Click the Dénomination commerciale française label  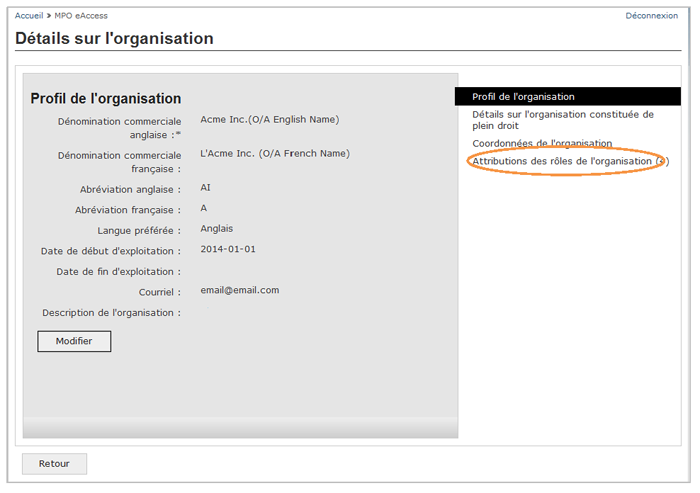119,162
